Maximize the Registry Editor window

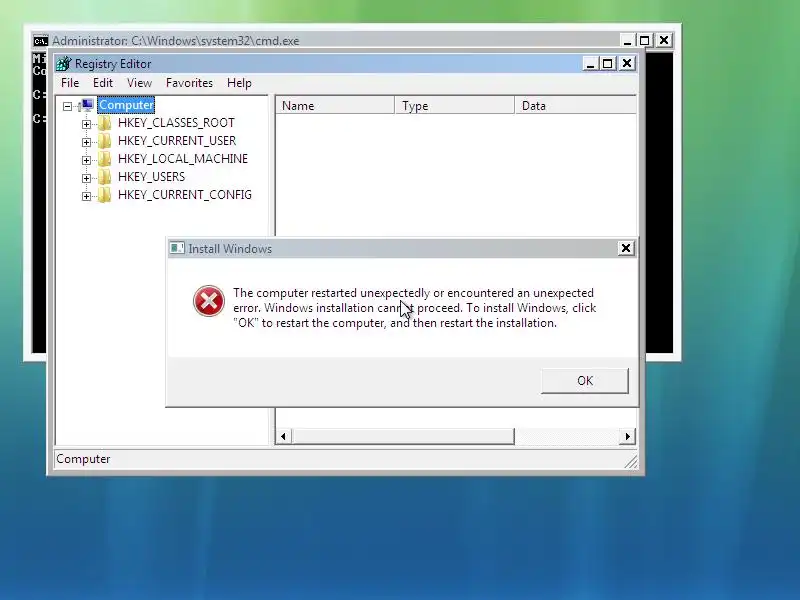pyautogui.click(x=608, y=63)
